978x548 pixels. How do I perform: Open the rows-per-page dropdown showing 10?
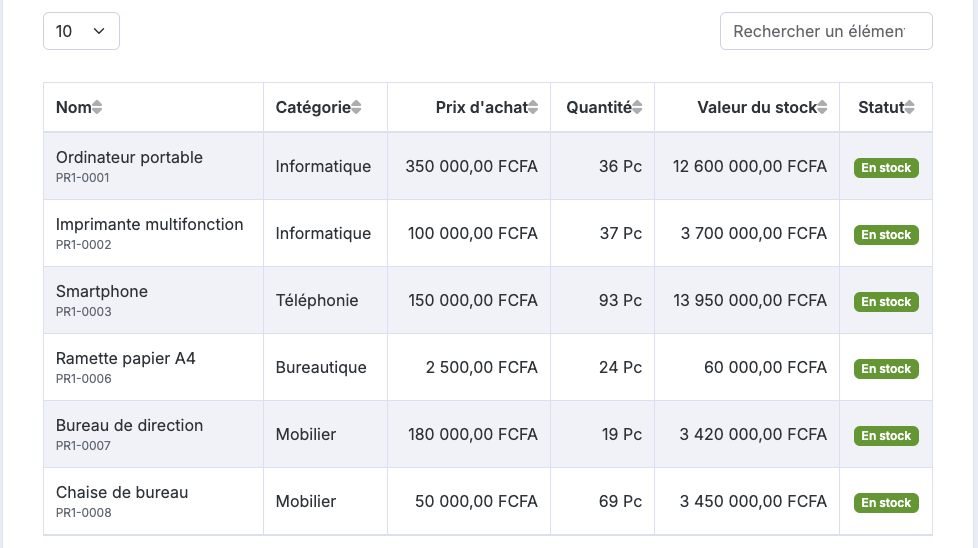(x=81, y=31)
